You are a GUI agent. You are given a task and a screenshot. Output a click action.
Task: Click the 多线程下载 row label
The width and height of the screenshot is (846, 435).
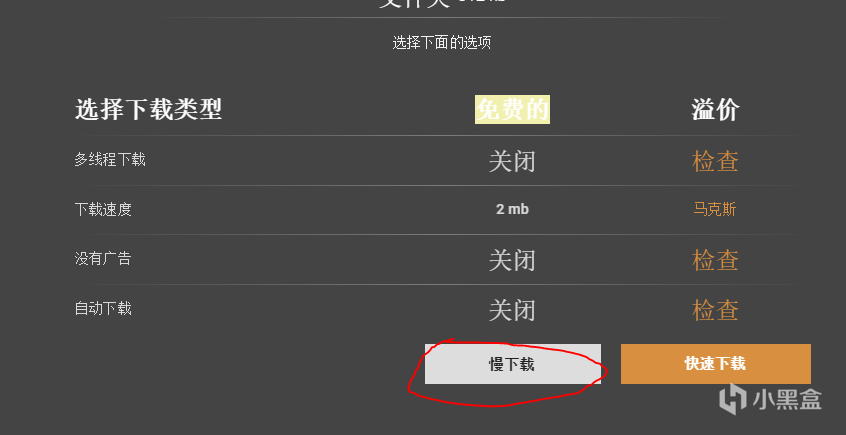(110, 160)
